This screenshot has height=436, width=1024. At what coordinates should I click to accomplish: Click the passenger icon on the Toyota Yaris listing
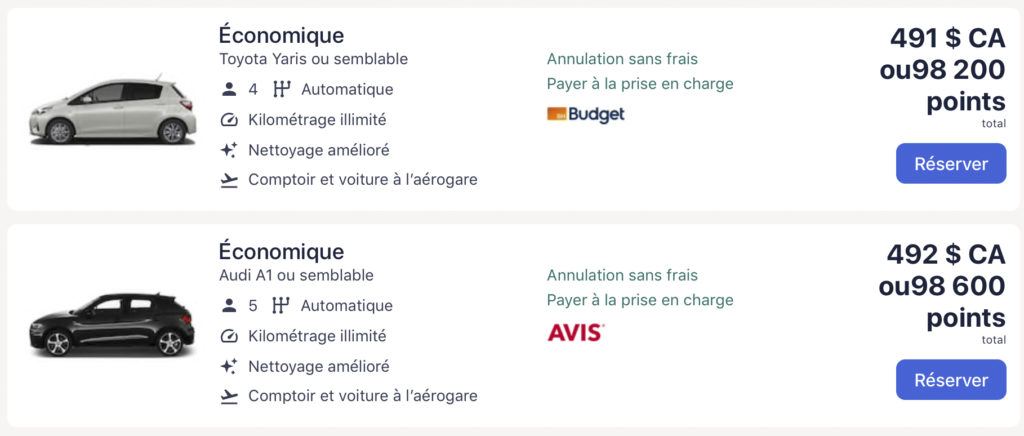pos(229,89)
